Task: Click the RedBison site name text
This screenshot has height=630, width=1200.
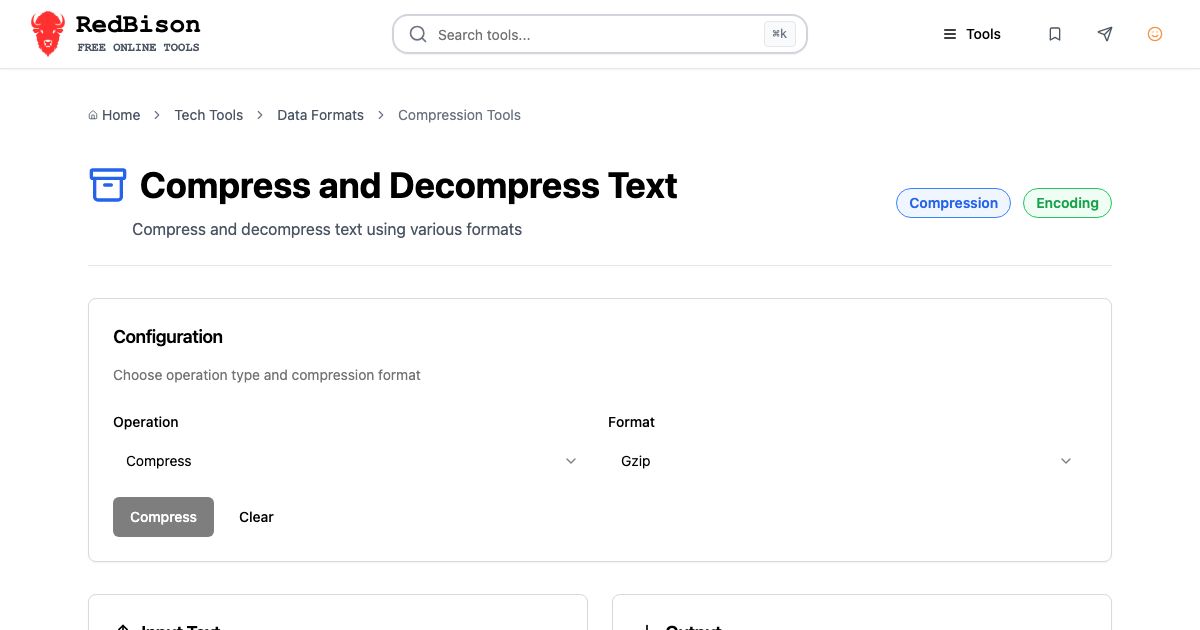Action: point(138,25)
